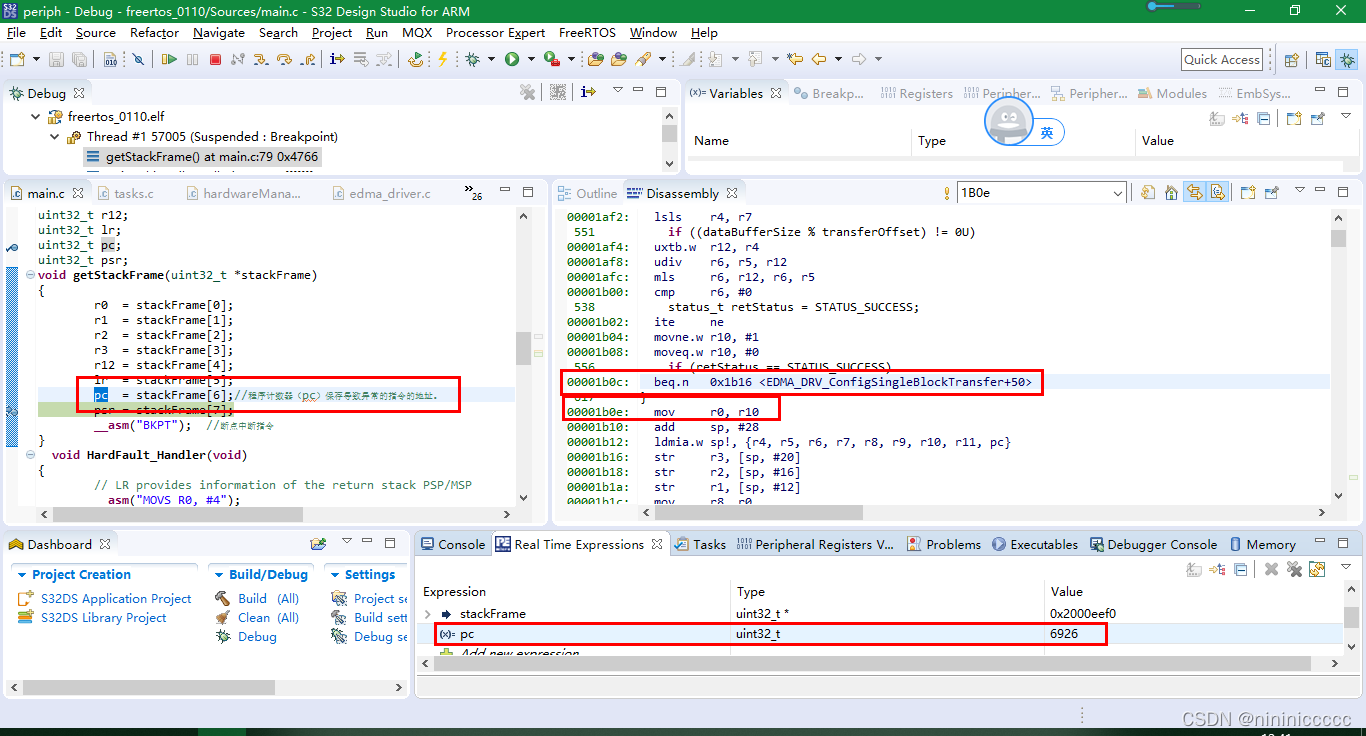
Task: Click Clean (All) link in Dashboard
Action: (x=268, y=617)
